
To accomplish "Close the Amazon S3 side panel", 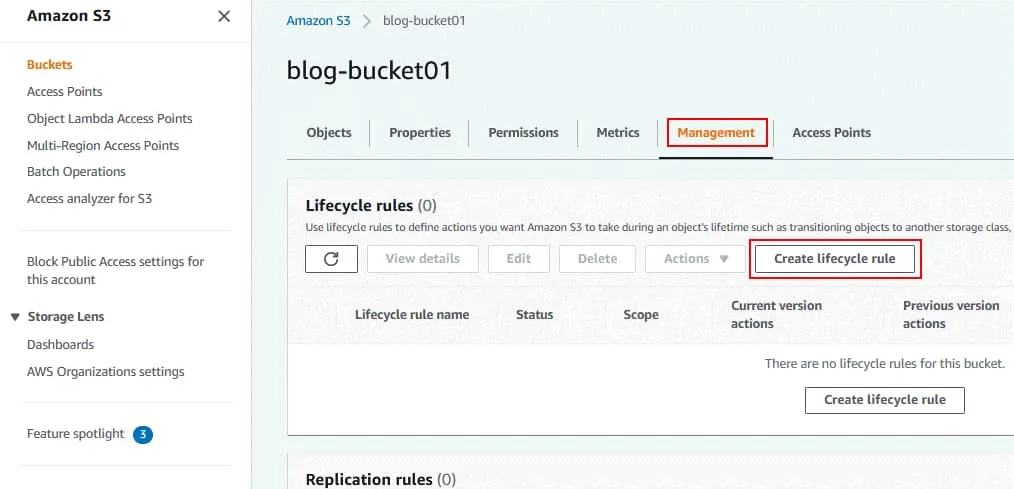I will click(x=224, y=16).
